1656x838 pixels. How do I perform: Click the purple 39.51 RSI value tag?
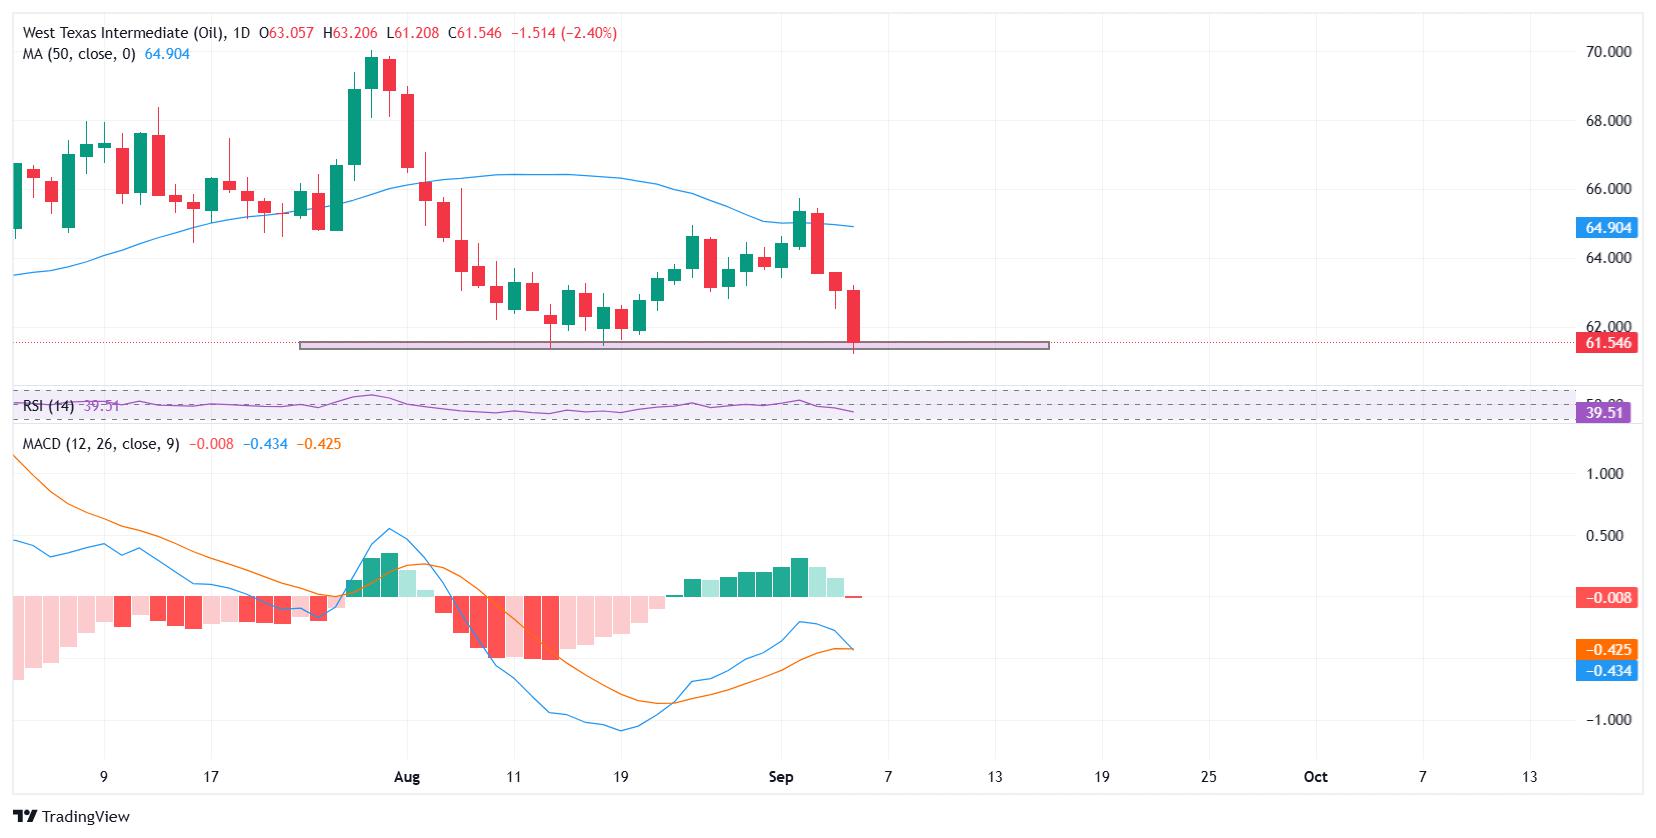pyautogui.click(x=1603, y=413)
